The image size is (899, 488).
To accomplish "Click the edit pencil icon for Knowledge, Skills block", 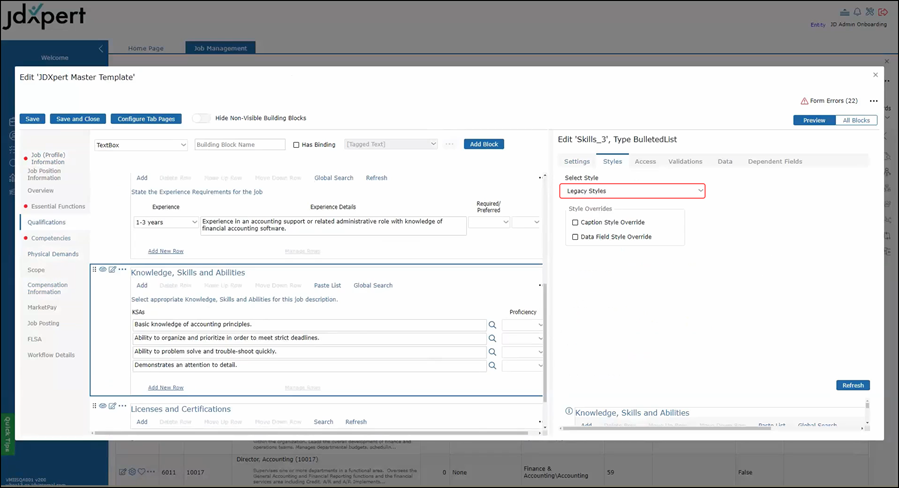I will click(x=112, y=269).
